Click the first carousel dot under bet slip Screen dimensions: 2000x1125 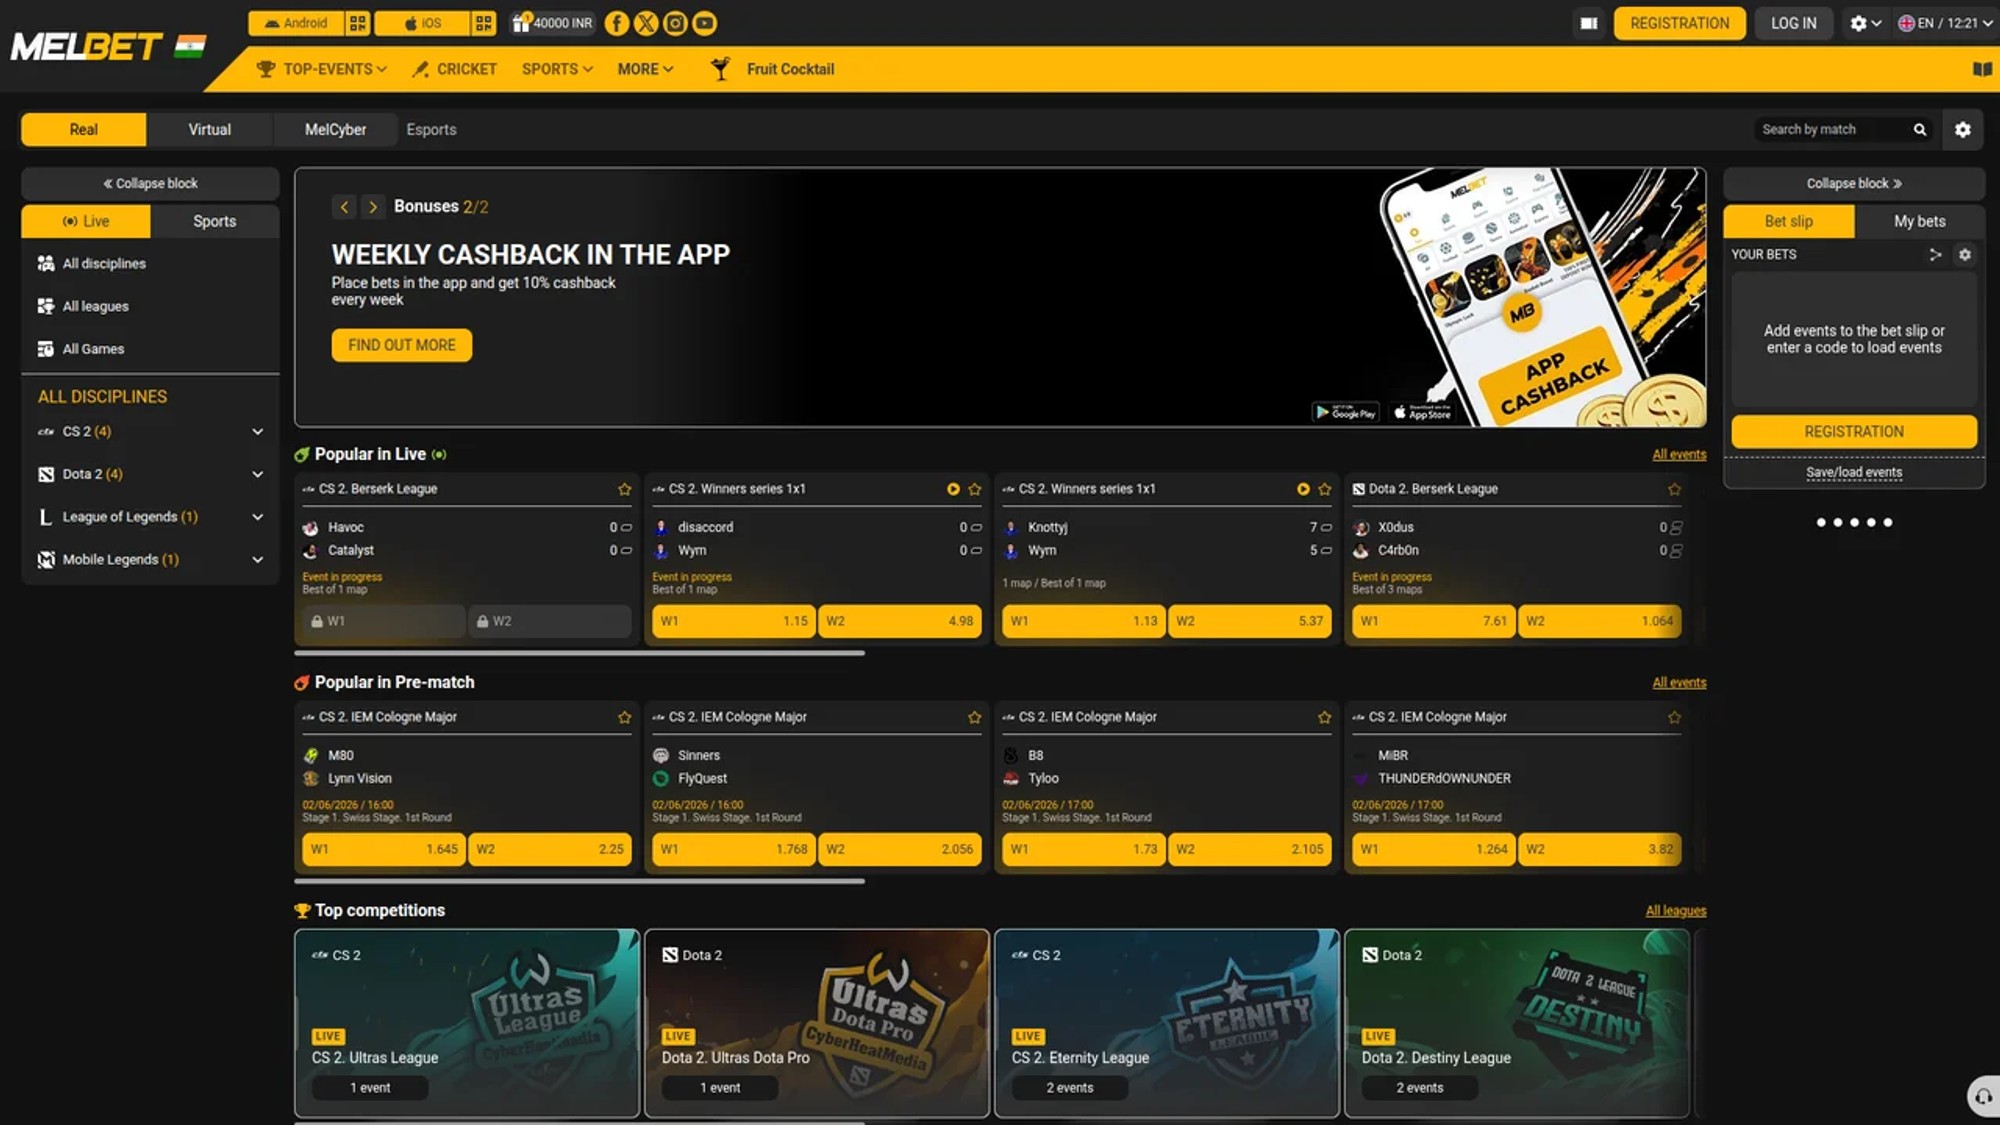[1821, 522]
